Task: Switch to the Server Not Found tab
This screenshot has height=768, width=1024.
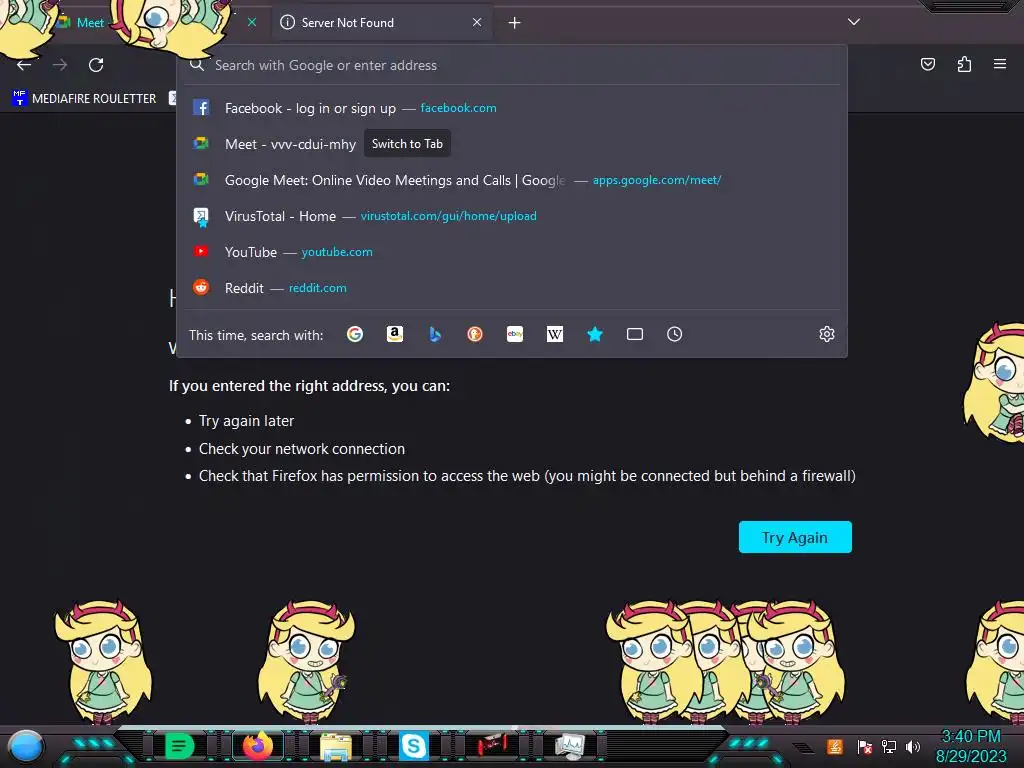Action: [x=382, y=23]
